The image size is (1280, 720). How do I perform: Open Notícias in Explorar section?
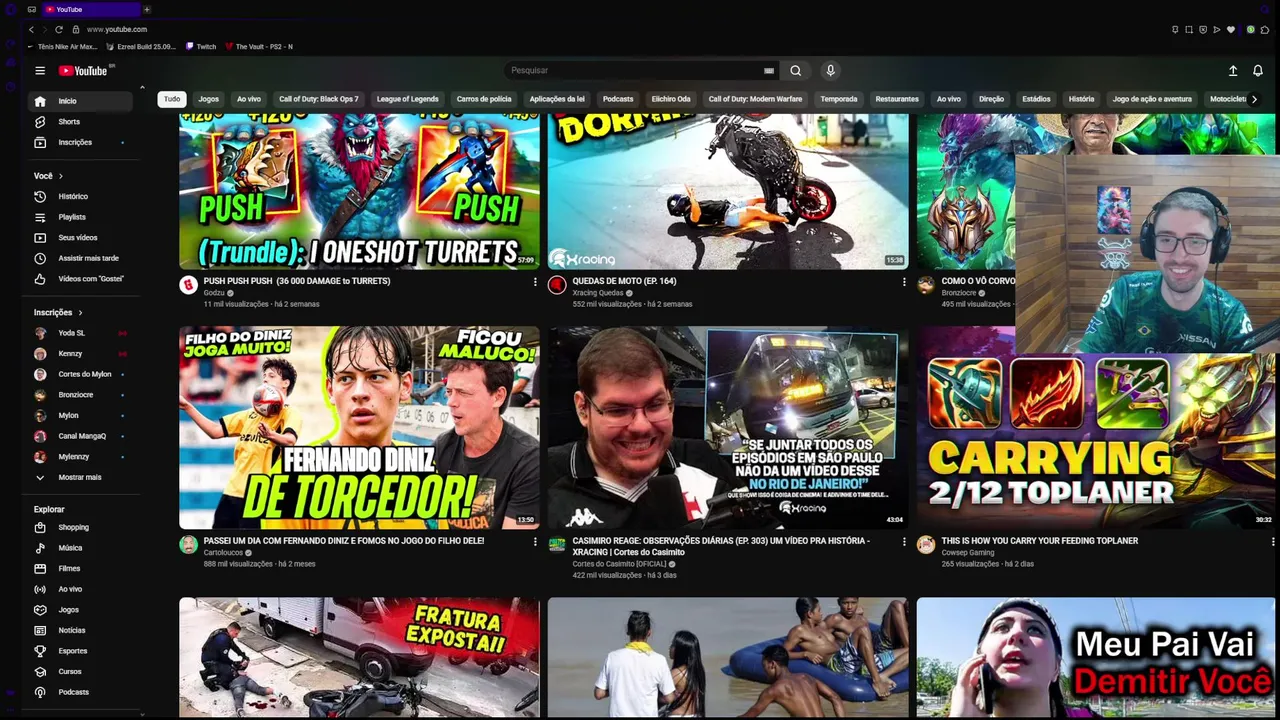pyautogui.click(x=80, y=630)
